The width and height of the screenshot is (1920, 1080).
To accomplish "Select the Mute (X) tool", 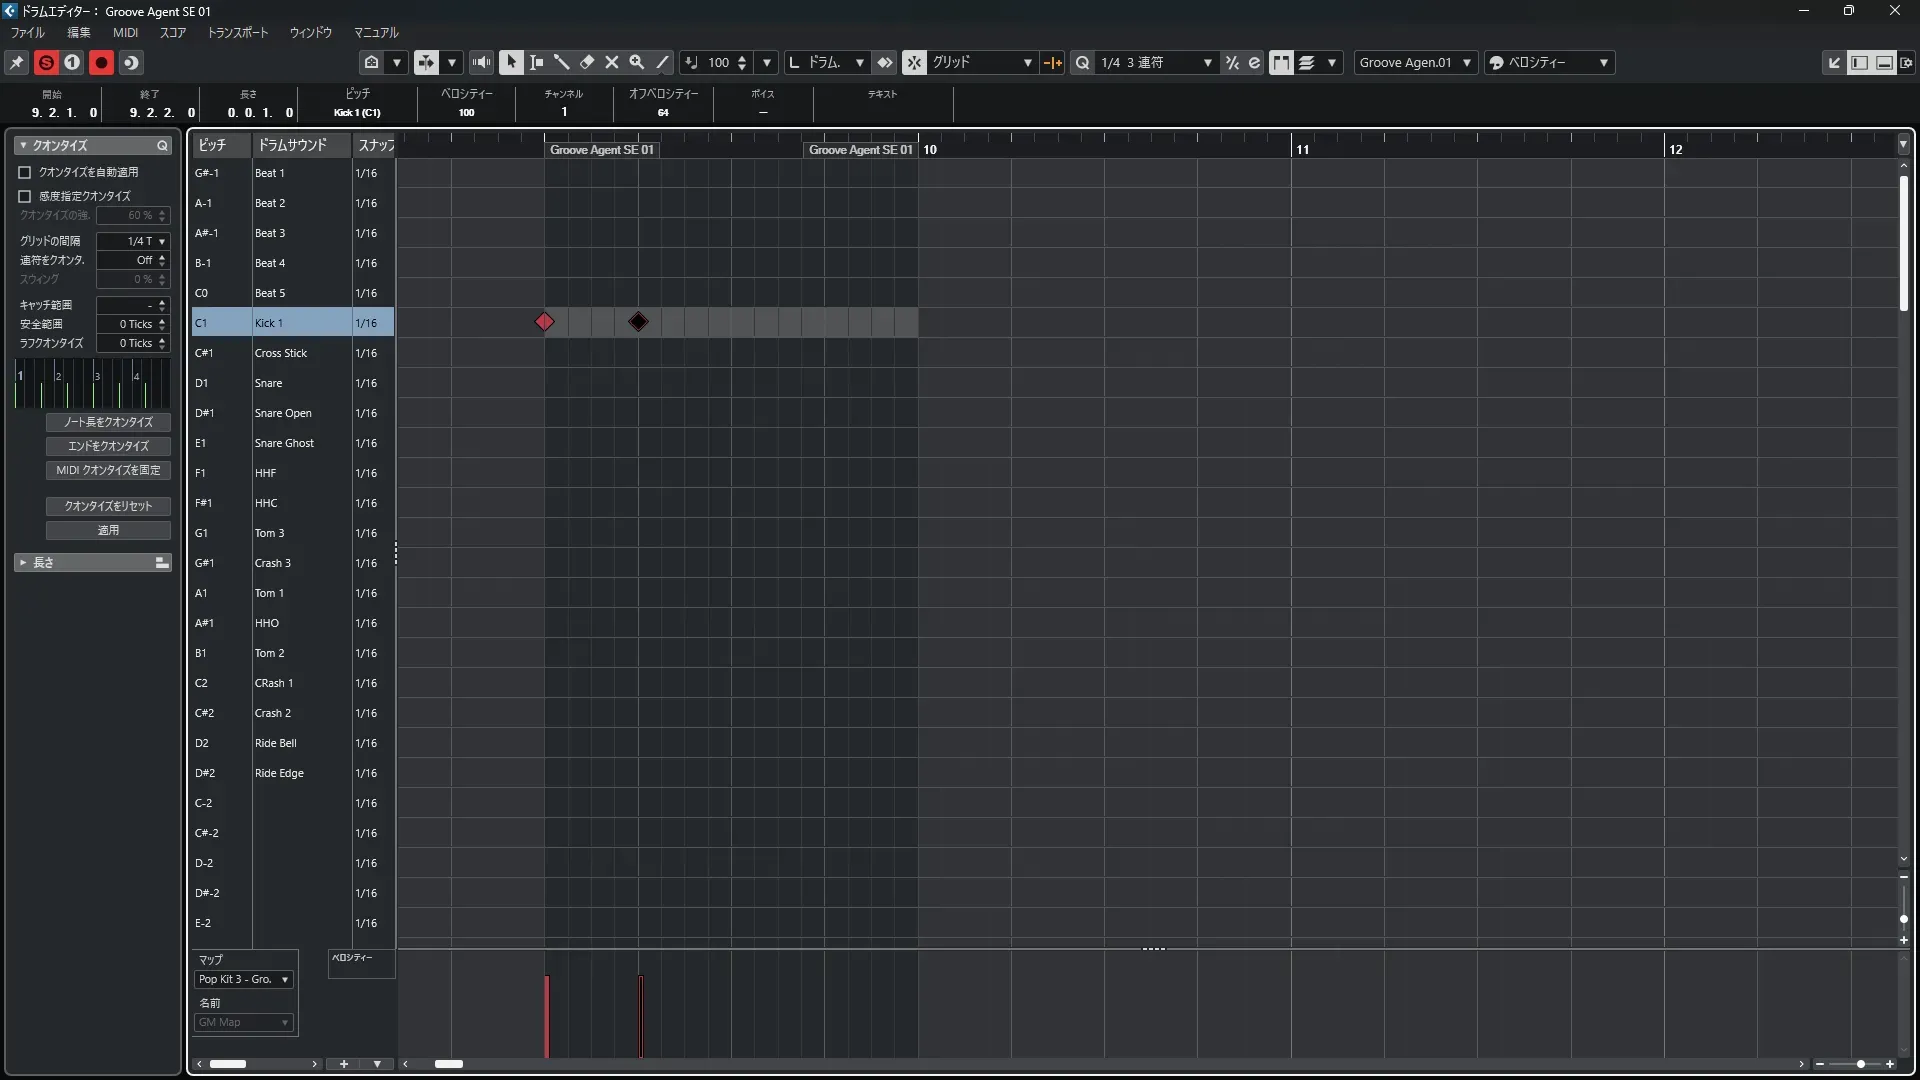I will tap(612, 62).
